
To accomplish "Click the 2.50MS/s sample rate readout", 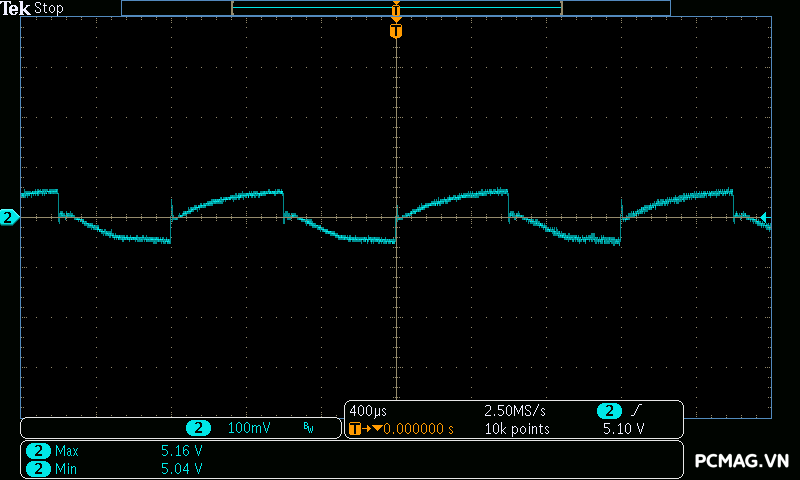I will 517,411.
